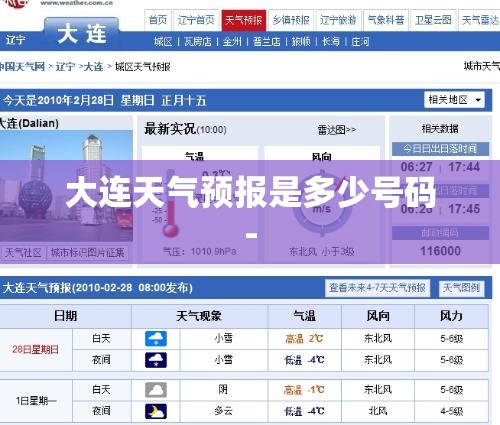The height and width of the screenshot is (425, 500).
Task: Select the 庄河 area link
Action: pyautogui.click(x=360, y=41)
